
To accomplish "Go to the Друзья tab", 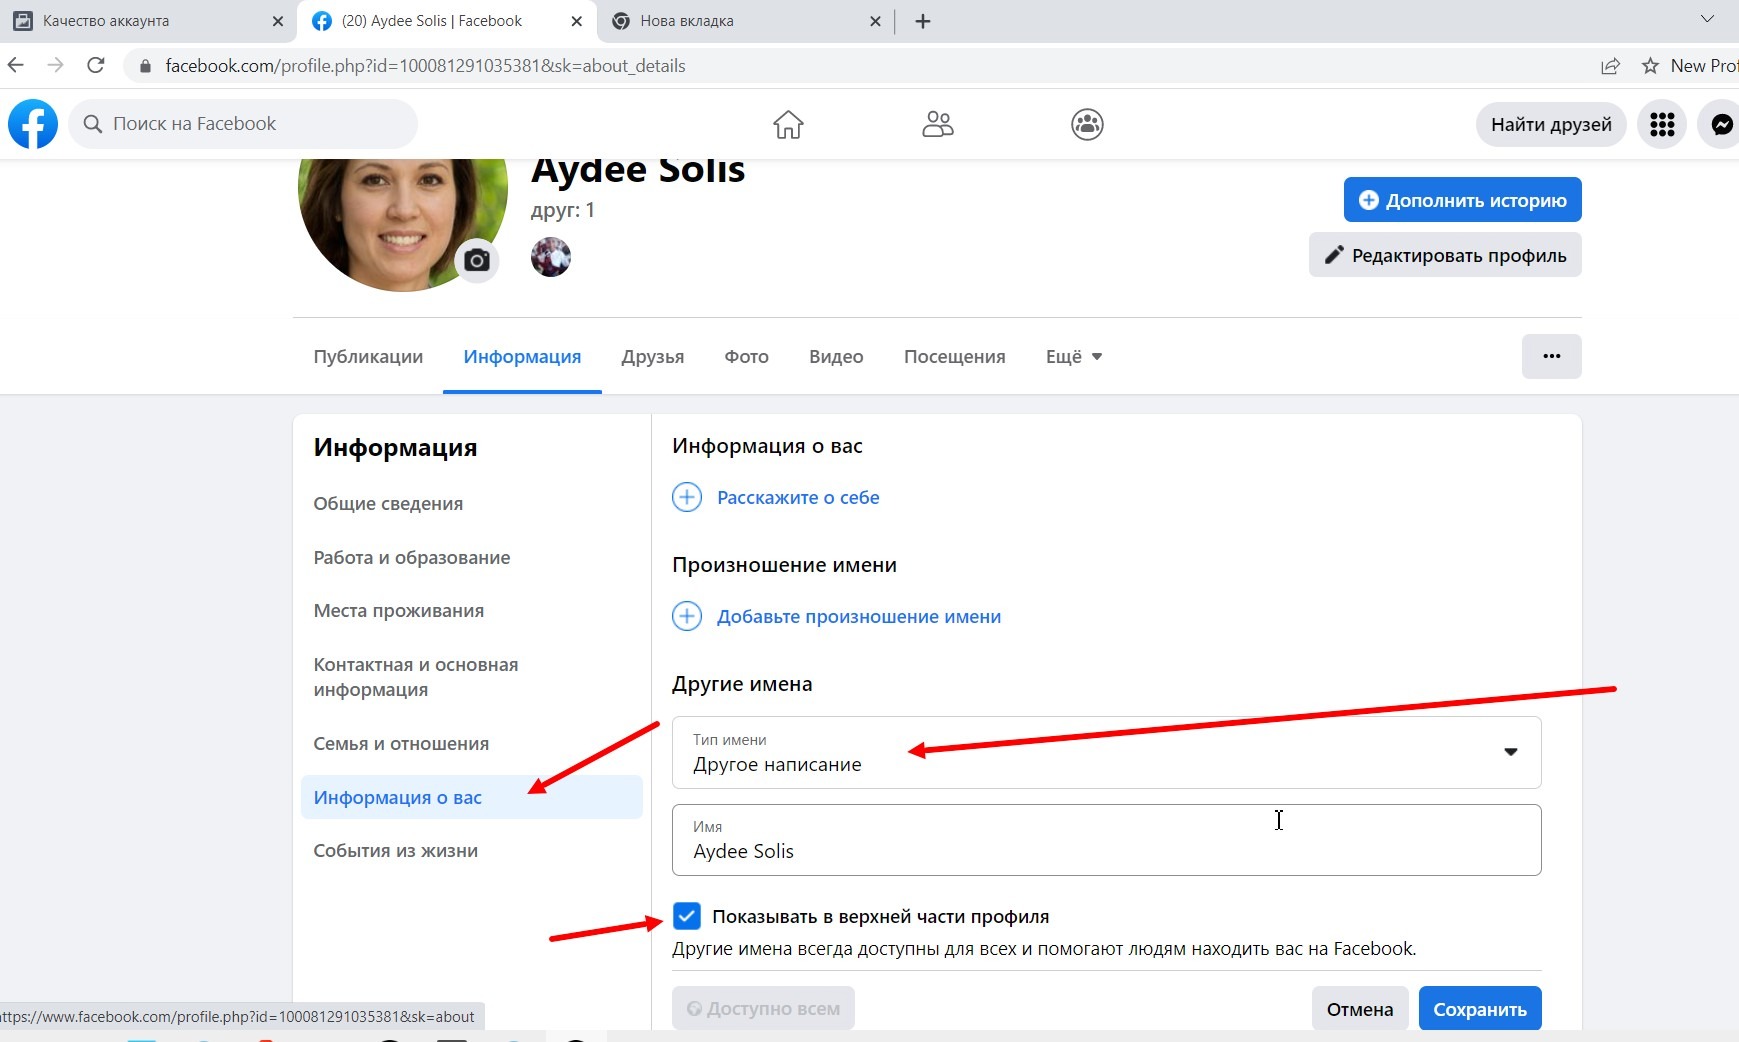I will pyautogui.click(x=653, y=357).
